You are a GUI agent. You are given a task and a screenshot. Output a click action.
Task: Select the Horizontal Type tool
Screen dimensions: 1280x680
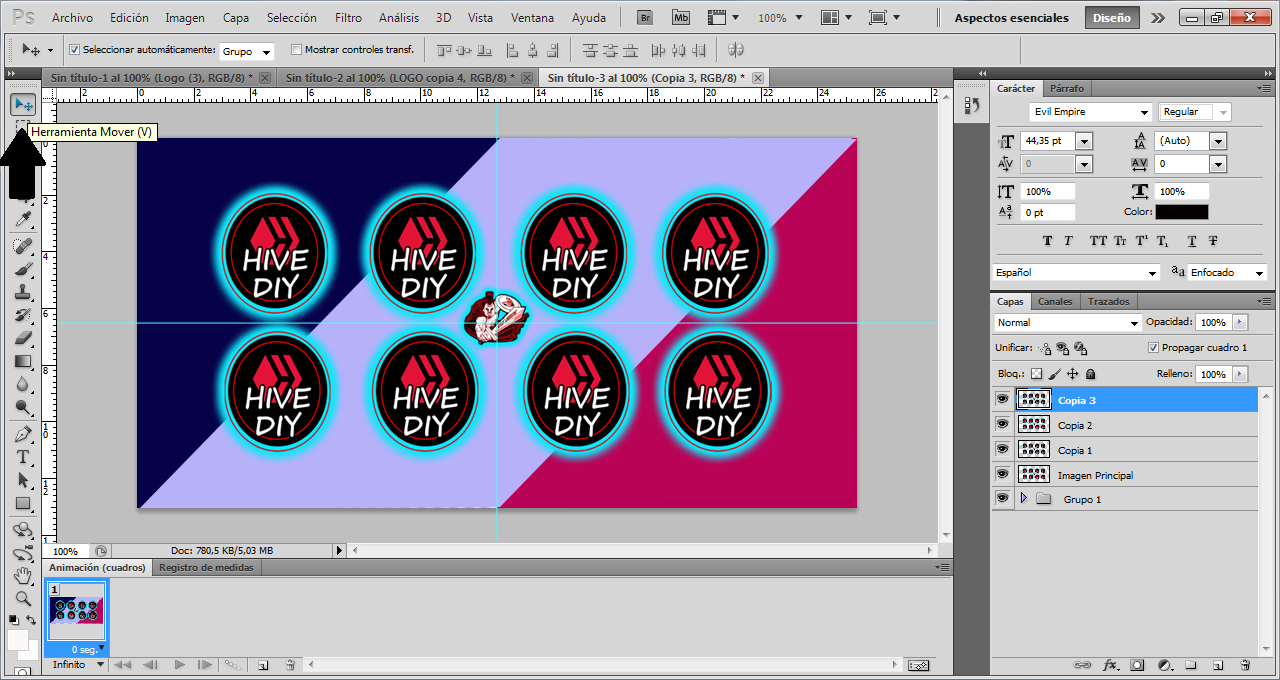coord(23,458)
